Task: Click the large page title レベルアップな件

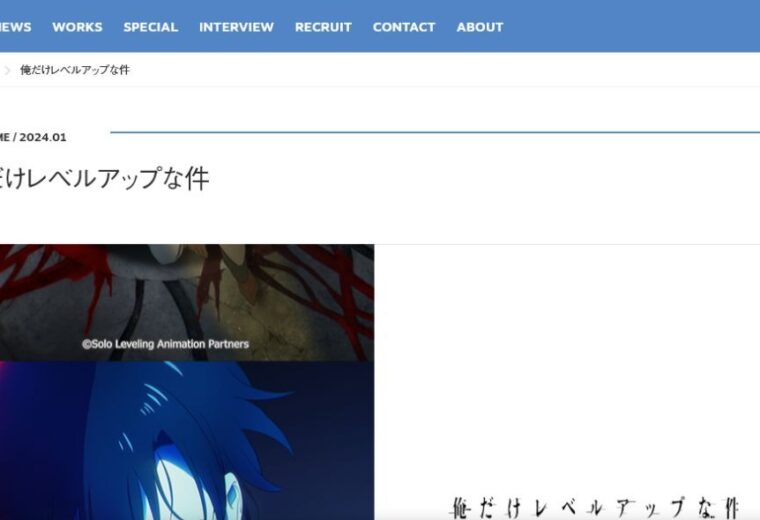Action: click(118, 178)
